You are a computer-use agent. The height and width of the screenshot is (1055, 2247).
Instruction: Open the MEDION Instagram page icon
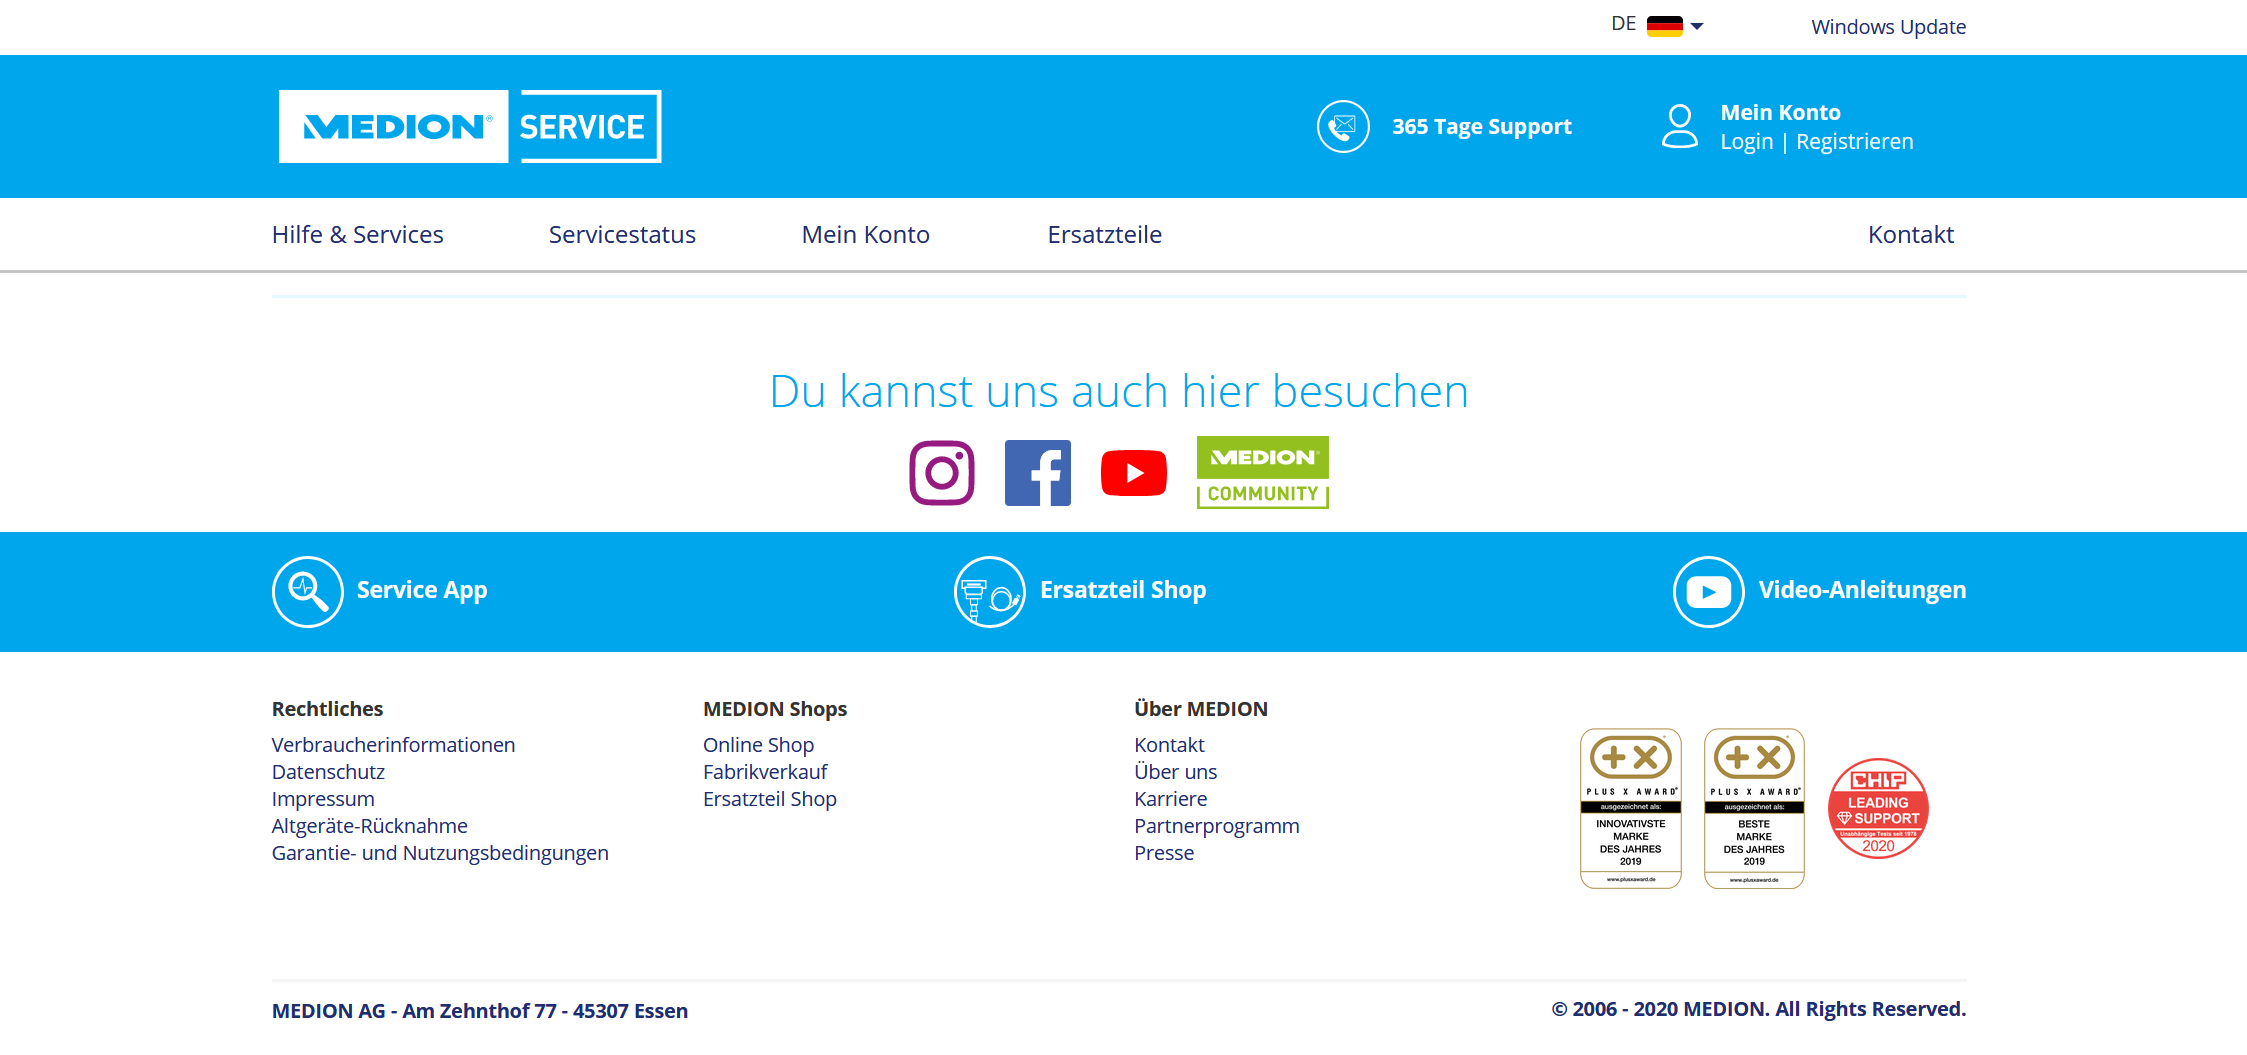pos(941,473)
